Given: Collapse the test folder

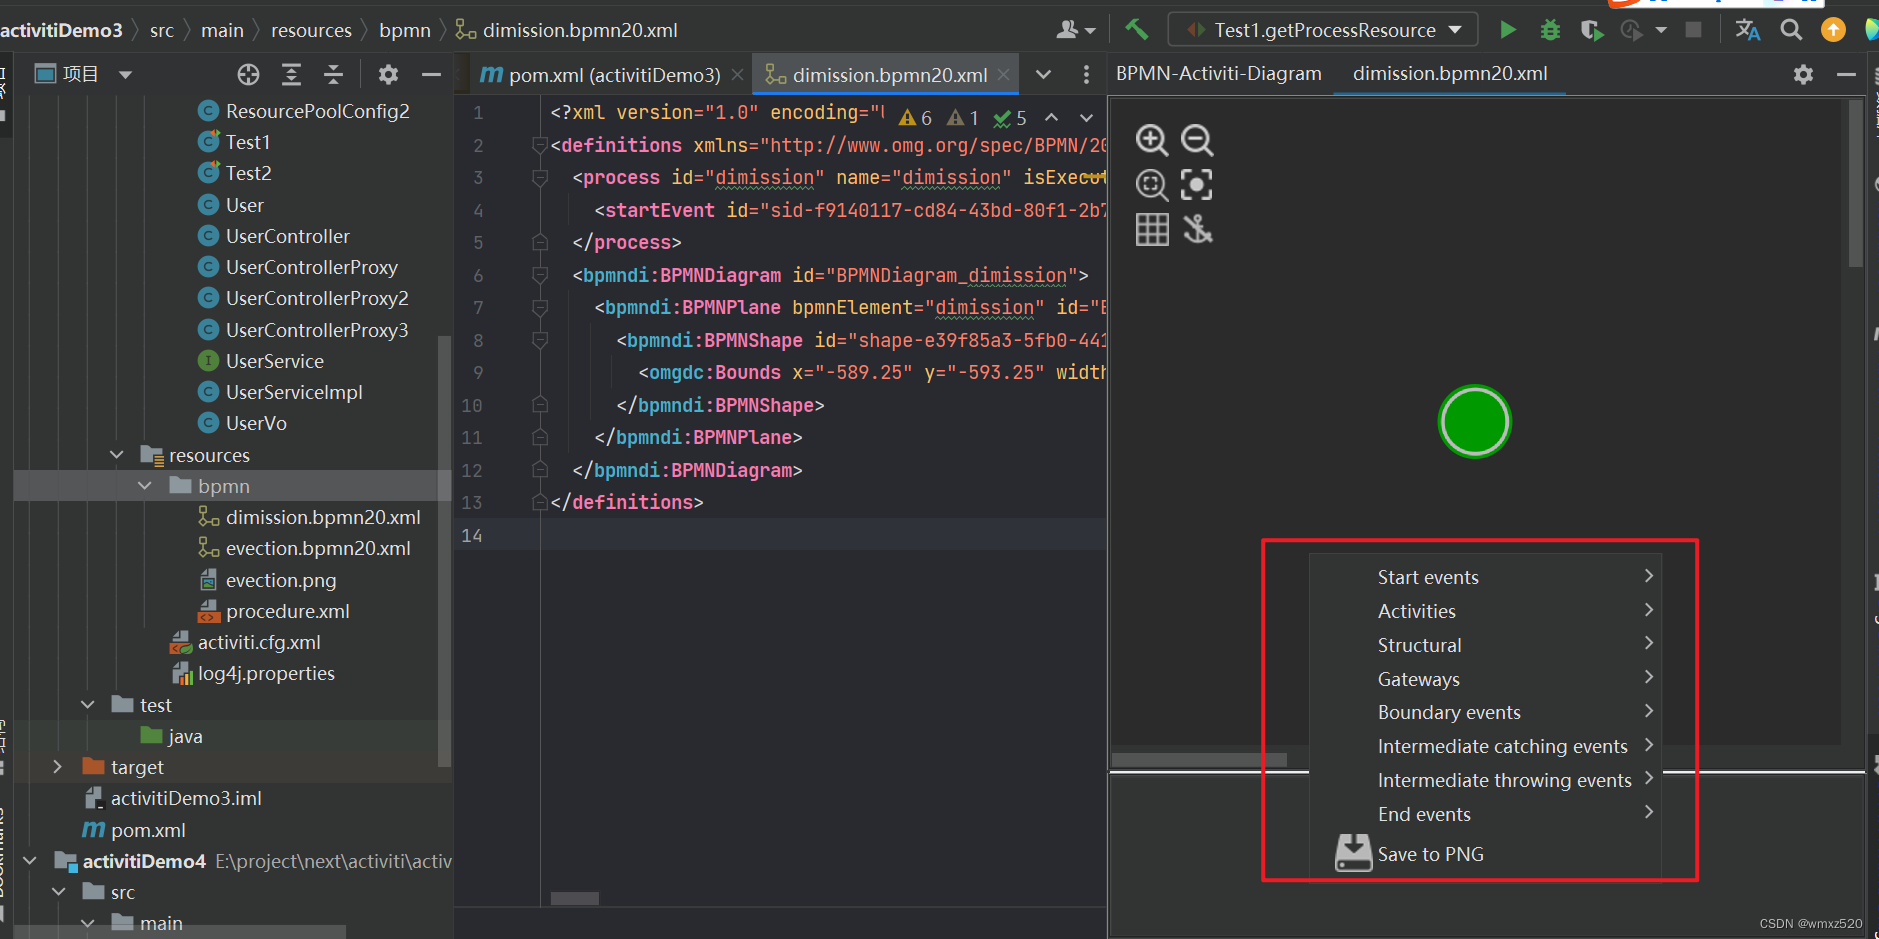Looking at the screenshot, I should click(x=88, y=705).
